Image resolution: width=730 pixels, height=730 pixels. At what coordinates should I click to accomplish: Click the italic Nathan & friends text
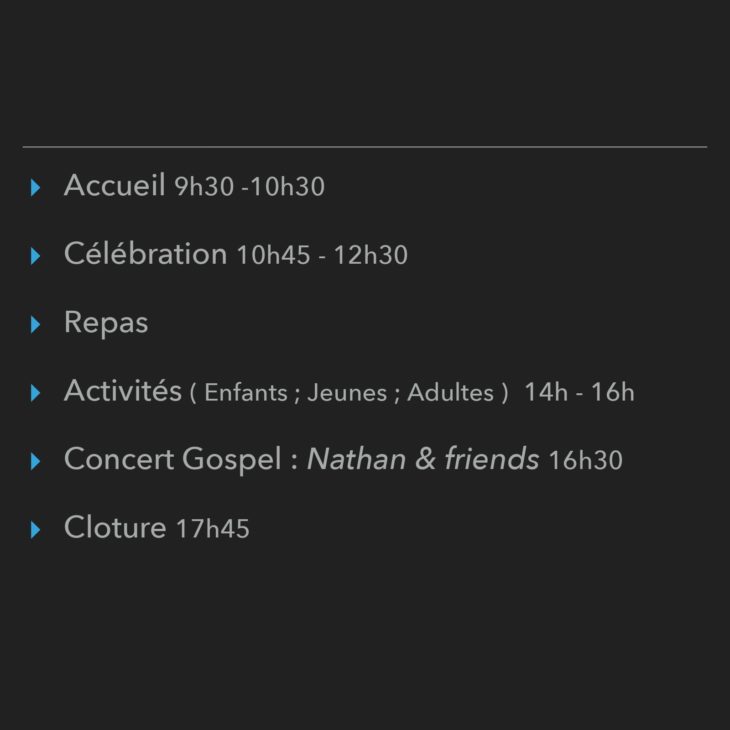[x=423, y=459]
